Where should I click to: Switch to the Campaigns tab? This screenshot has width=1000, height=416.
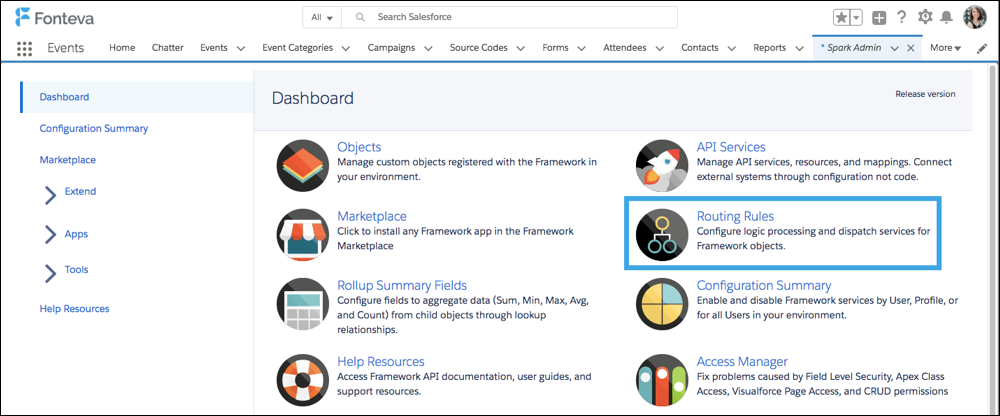(392, 48)
